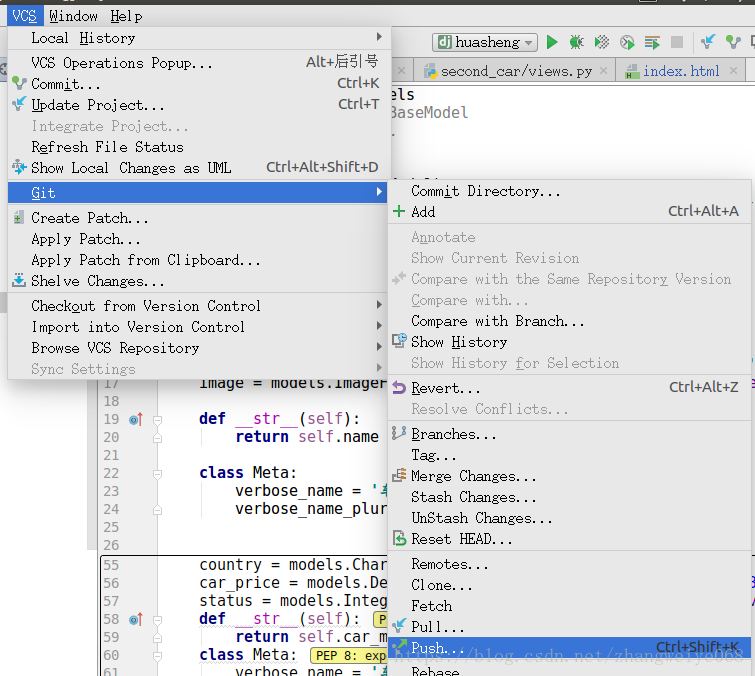755x676 pixels.
Task: Close the second_car/views.py tab
Action: coord(603,71)
